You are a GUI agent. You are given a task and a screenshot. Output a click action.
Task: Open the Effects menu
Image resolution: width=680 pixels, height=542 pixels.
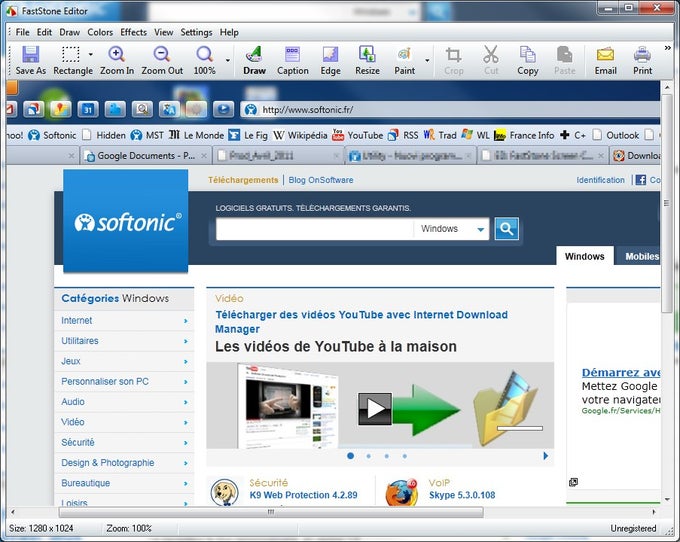click(x=134, y=32)
